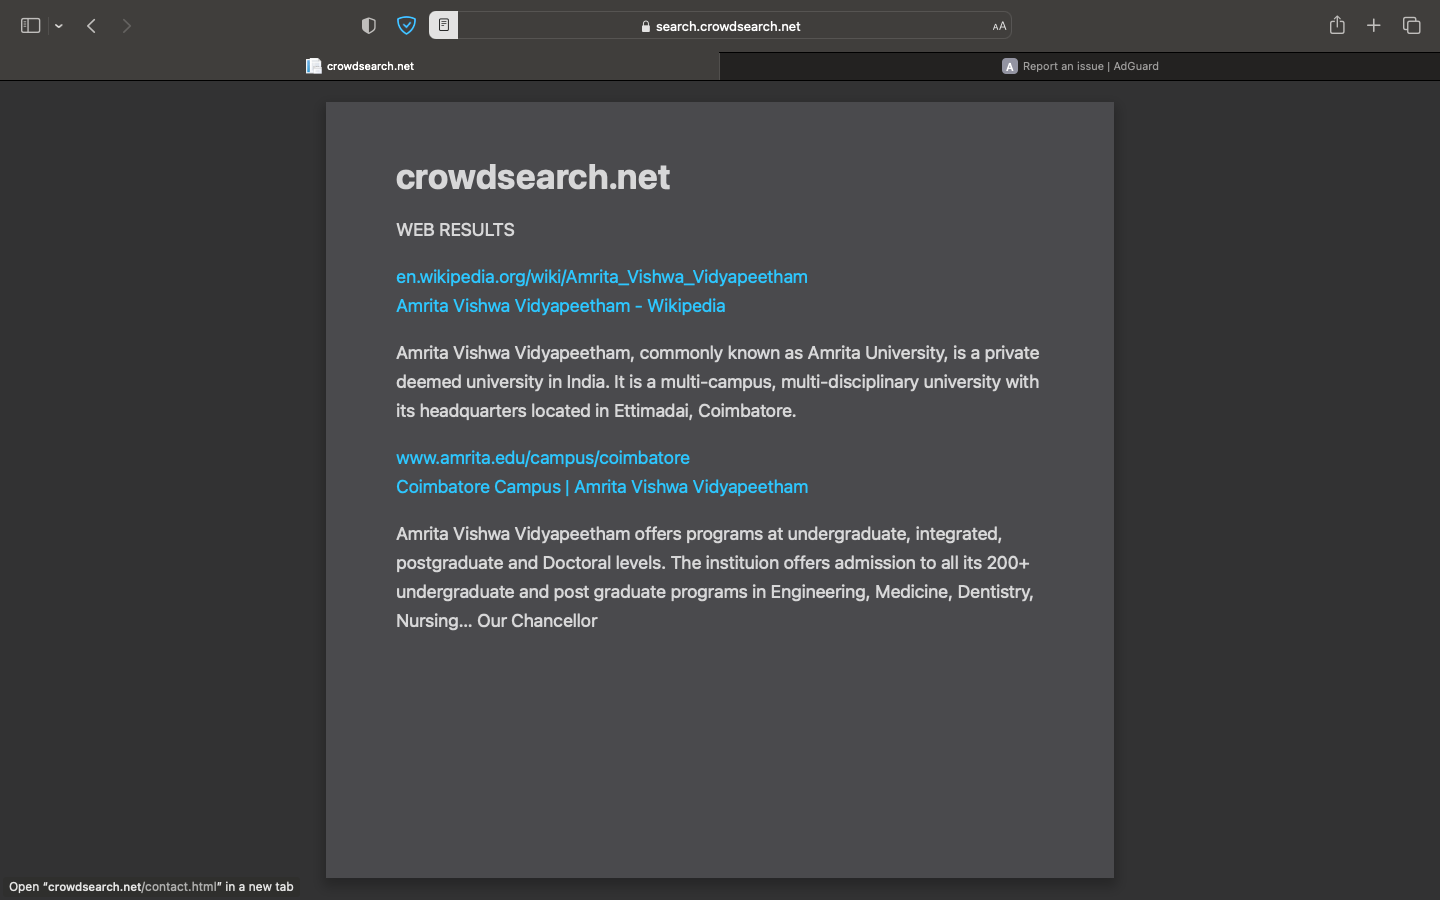
Task: Select the Report an issue AdGuard tab
Action: tap(1081, 65)
